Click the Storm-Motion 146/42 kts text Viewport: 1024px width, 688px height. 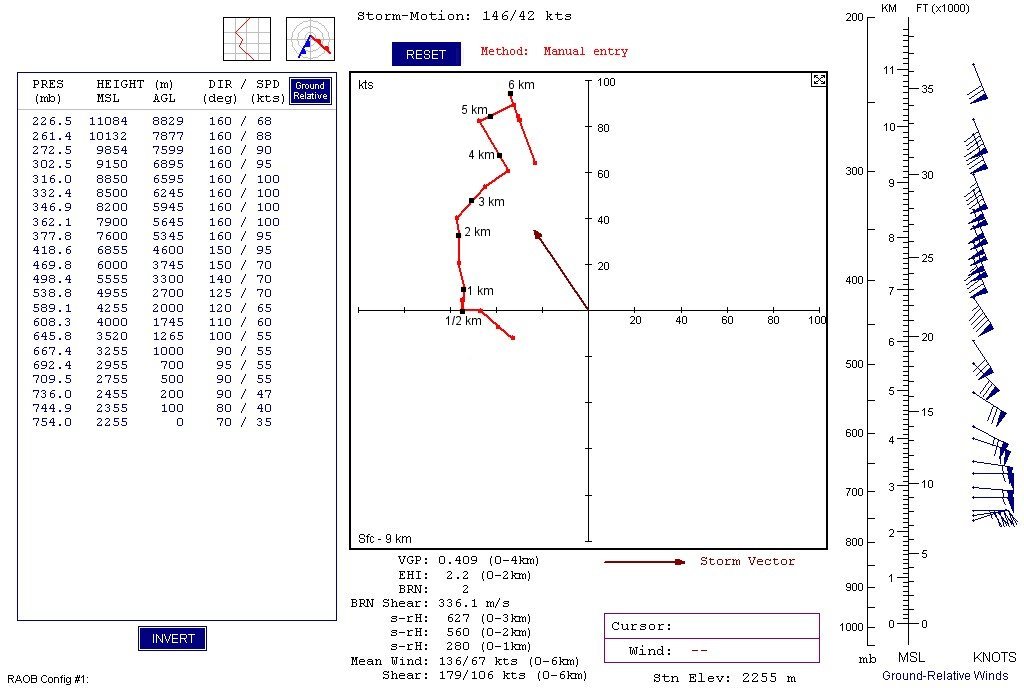(x=464, y=16)
